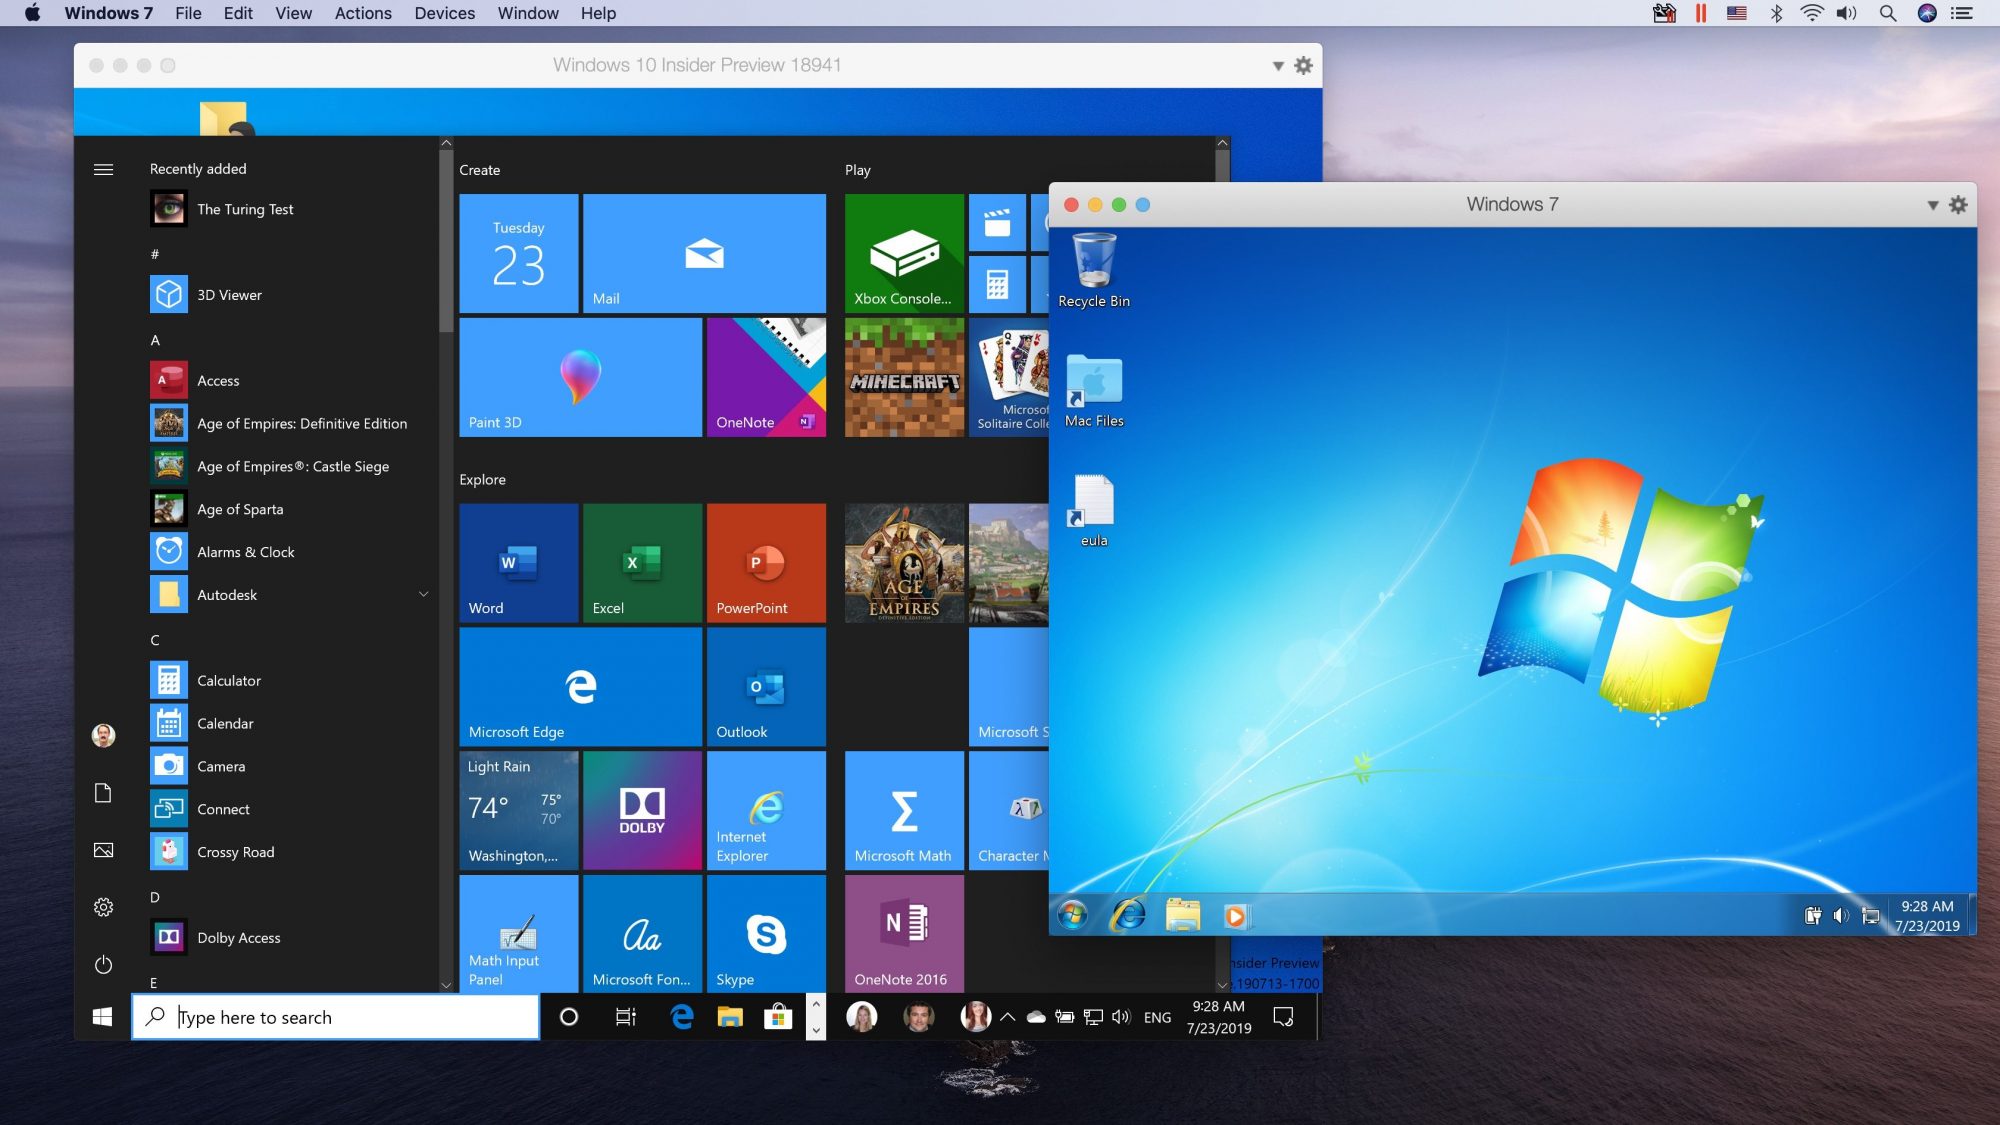Open Settings gear in Start menu sidebar
The image size is (2000, 1125).
point(103,907)
